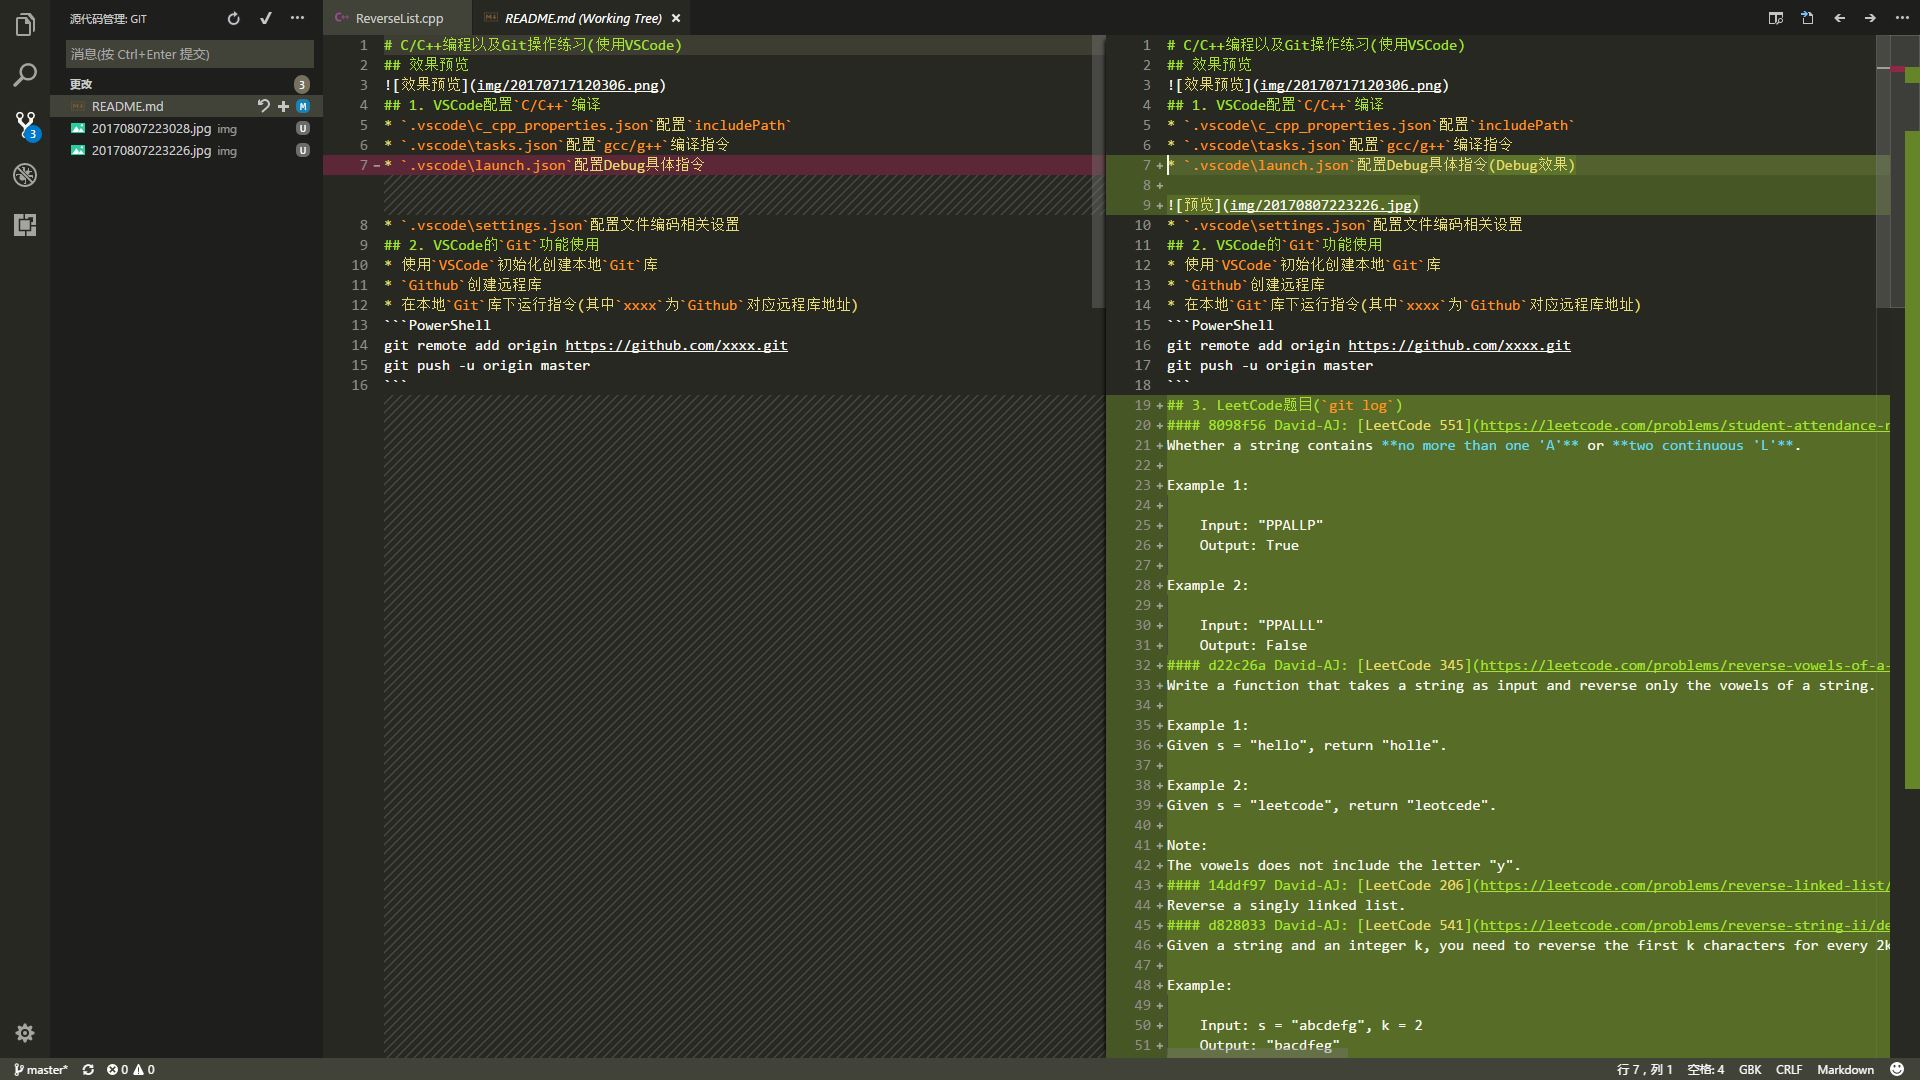
Task: Click the commit message input field
Action: [189, 54]
